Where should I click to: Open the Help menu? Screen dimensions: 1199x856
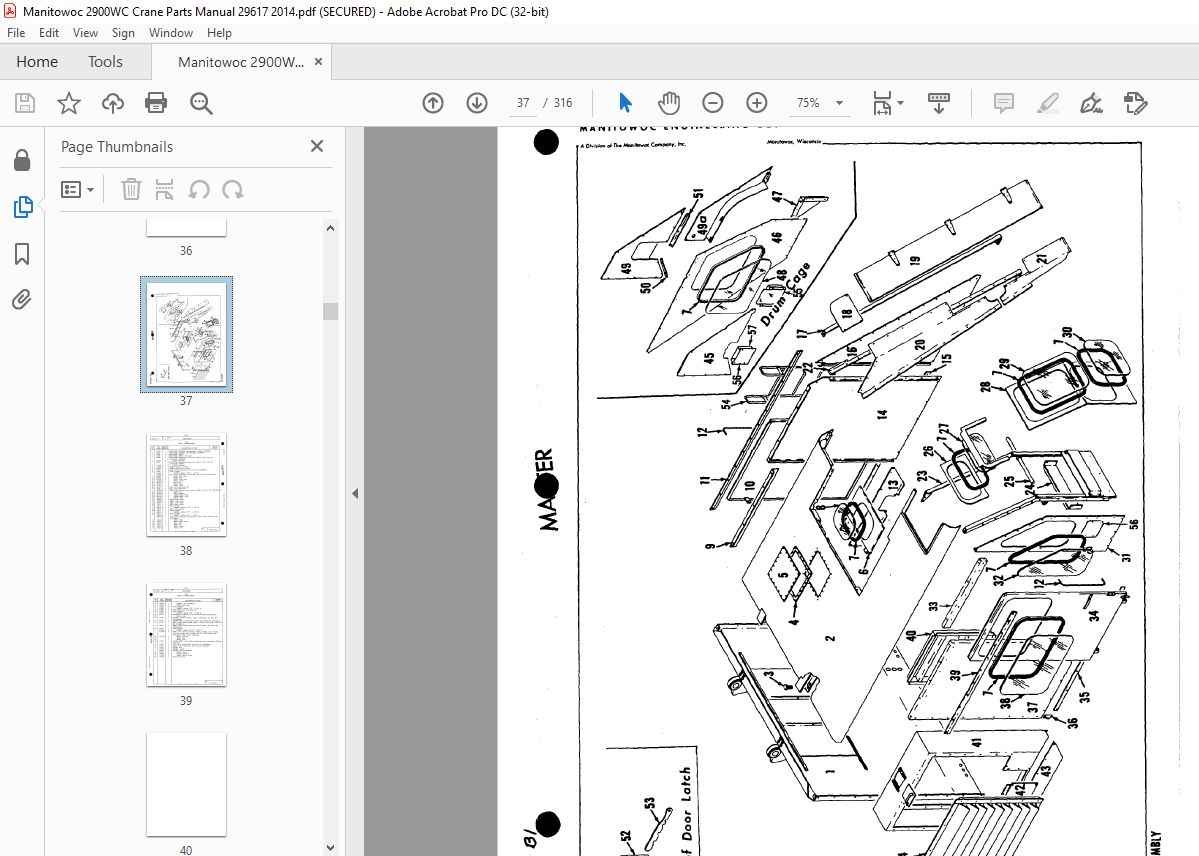coord(219,33)
